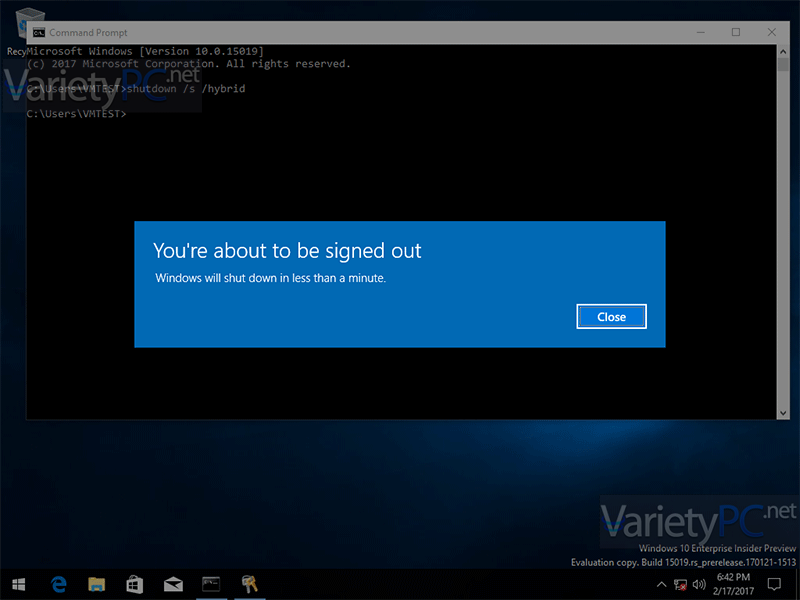Click the Command Prompt scrollbar down arrow
Image resolution: width=800 pixels, height=600 pixels.
click(x=783, y=413)
